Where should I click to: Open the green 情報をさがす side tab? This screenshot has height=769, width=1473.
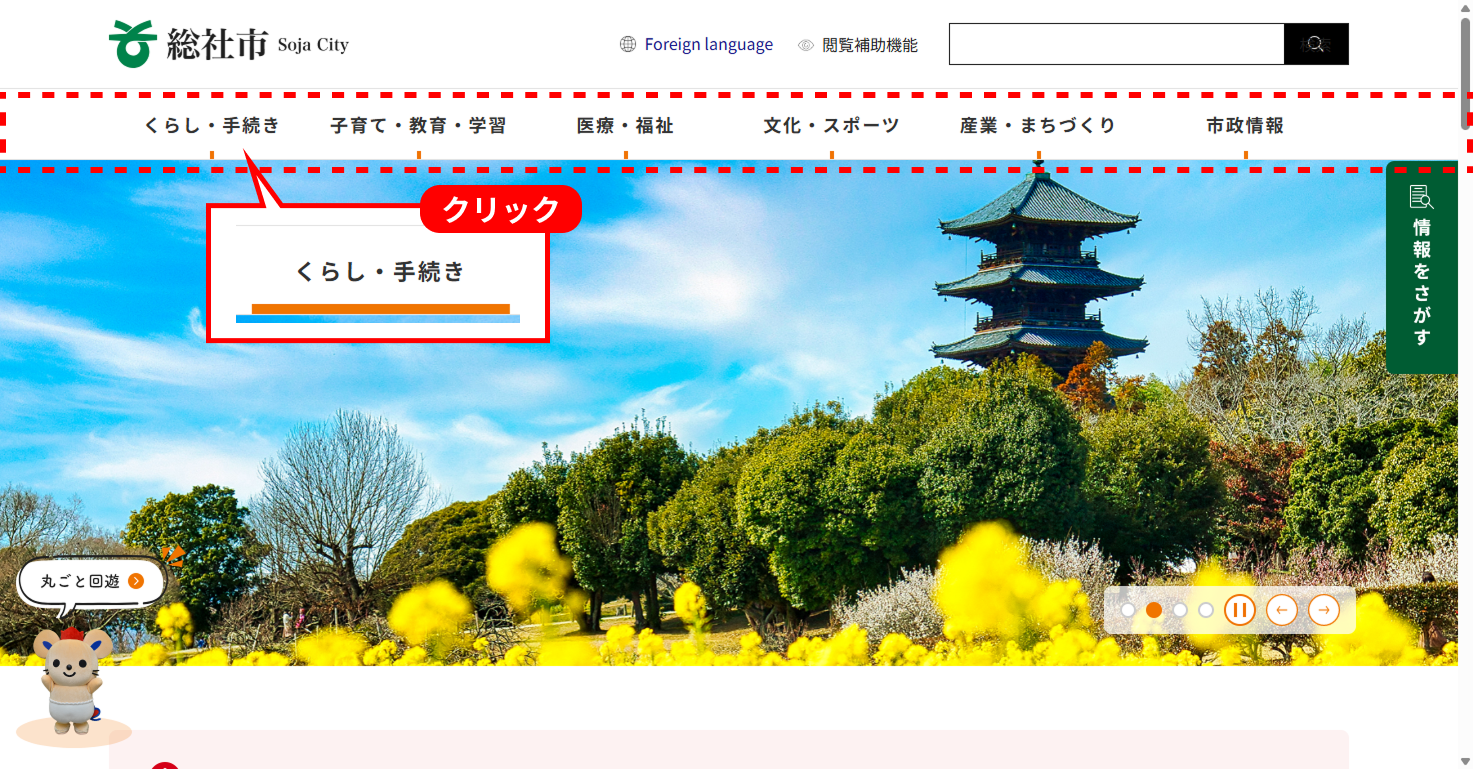pyautogui.click(x=1421, y=267)
